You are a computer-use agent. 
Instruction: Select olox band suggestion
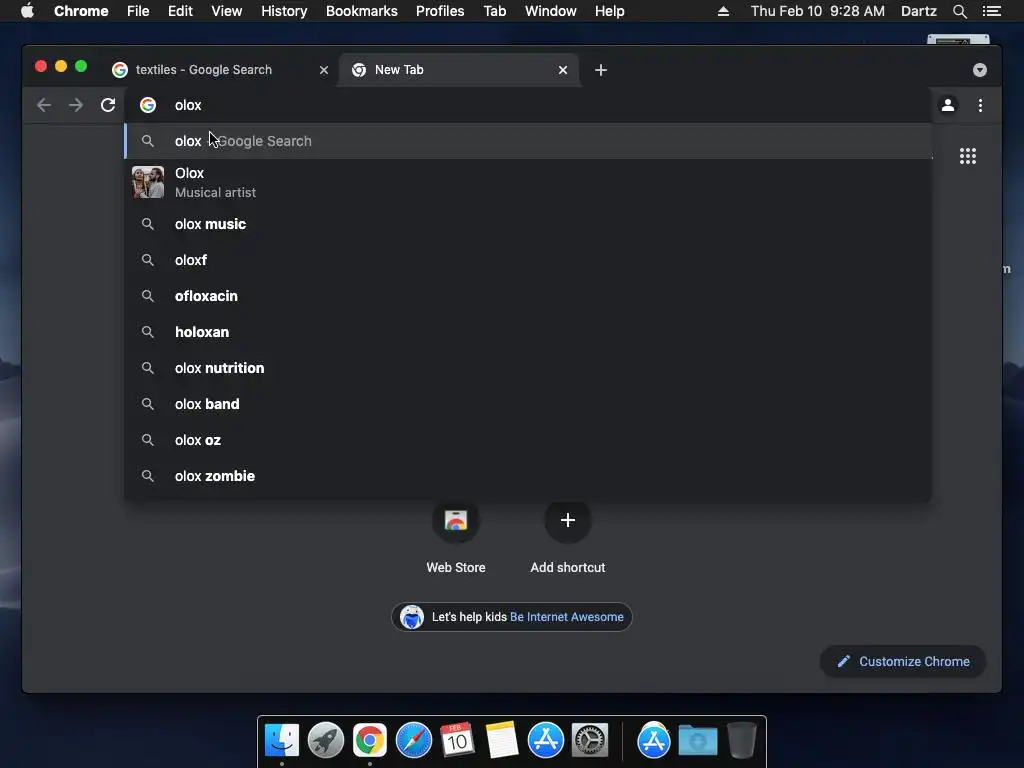[x=528, y=404]
